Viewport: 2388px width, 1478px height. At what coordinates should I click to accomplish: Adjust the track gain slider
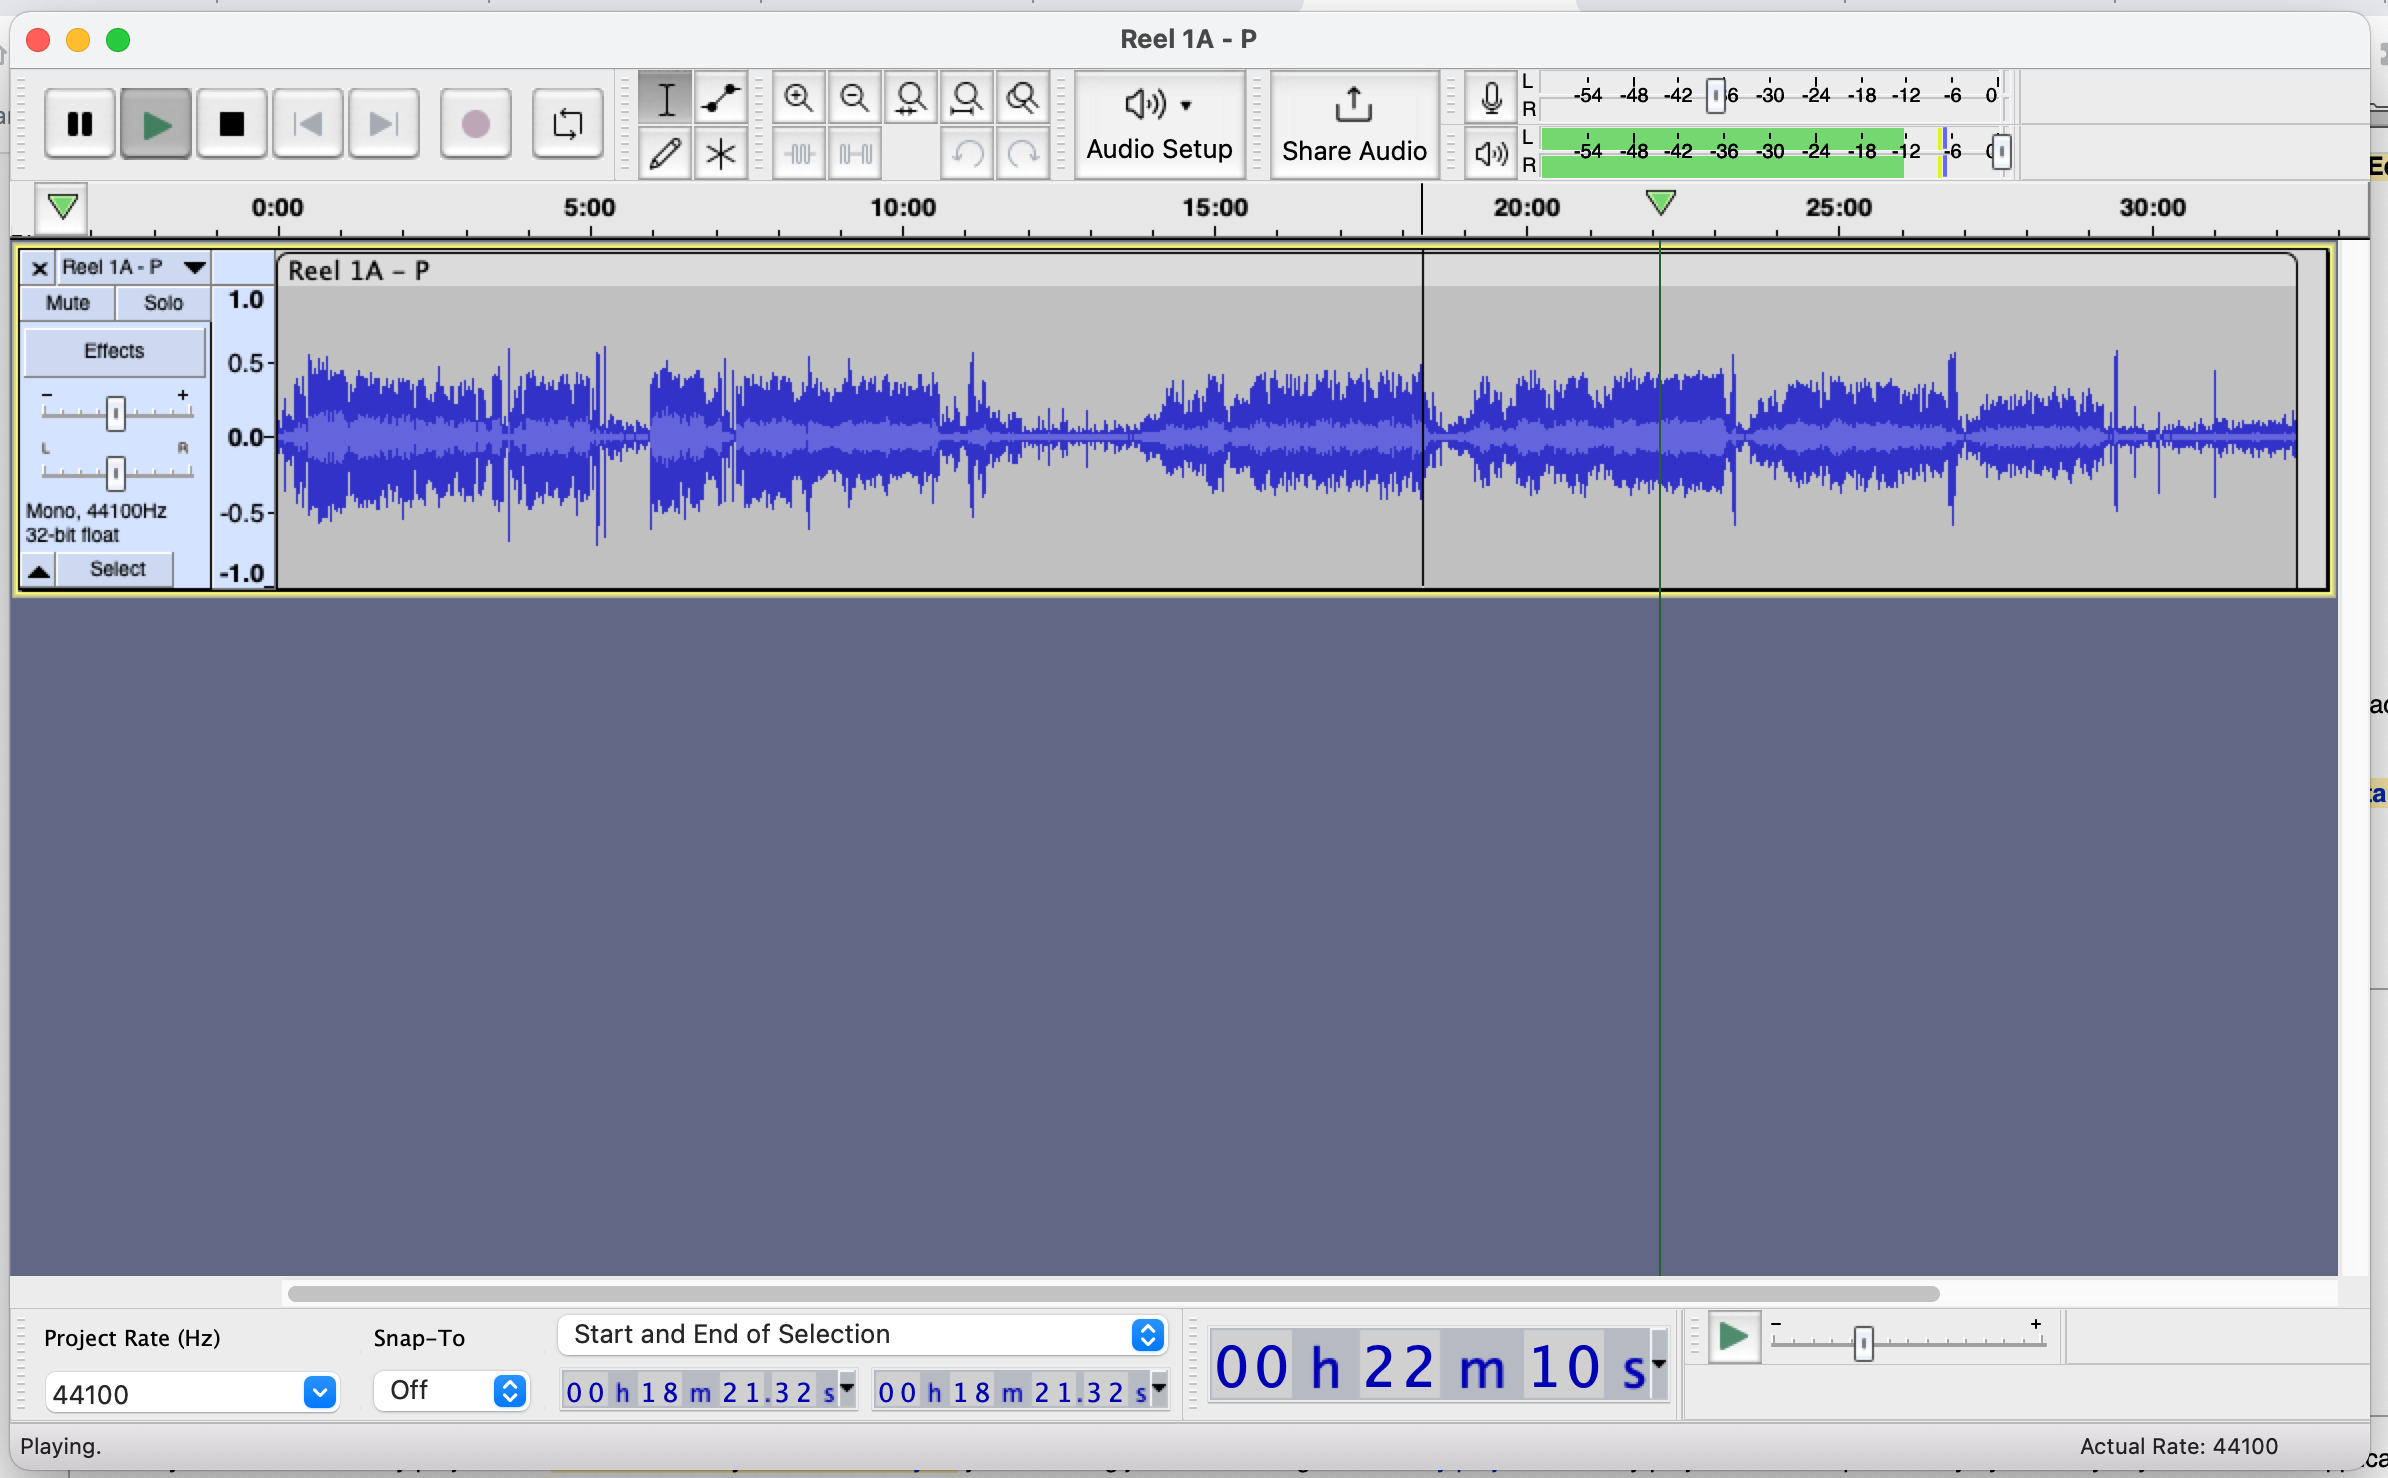click(x=116, y=413)
